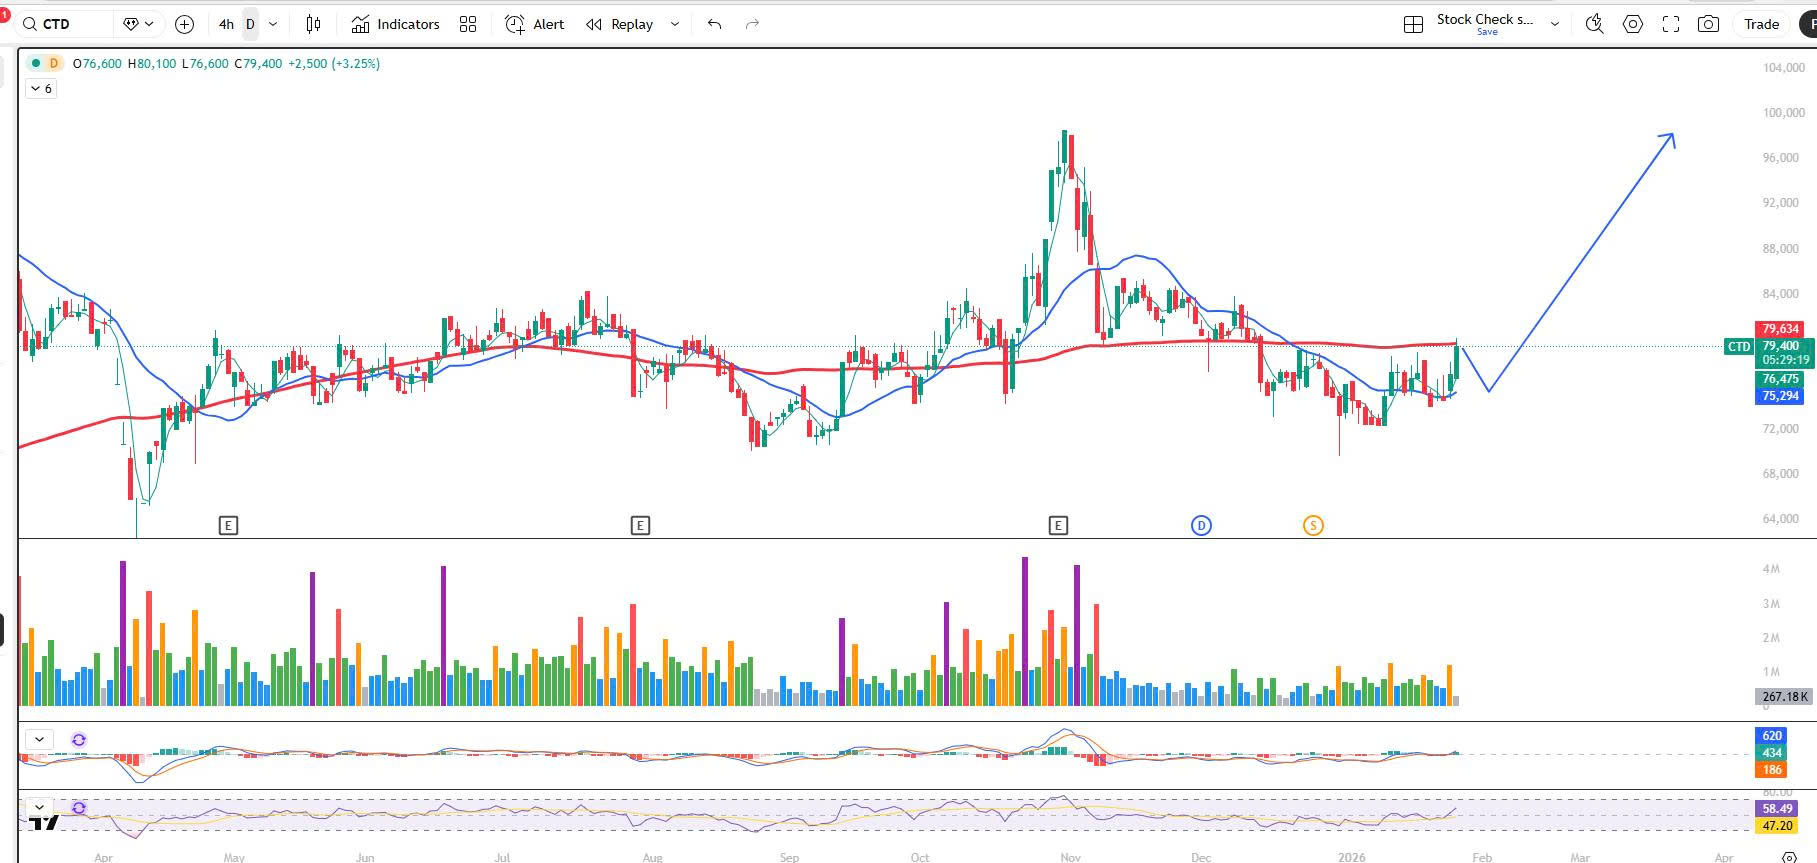1817x863 pixels.
Task: Collapse the indicator legend showing 6
Action: pos(41,89)
